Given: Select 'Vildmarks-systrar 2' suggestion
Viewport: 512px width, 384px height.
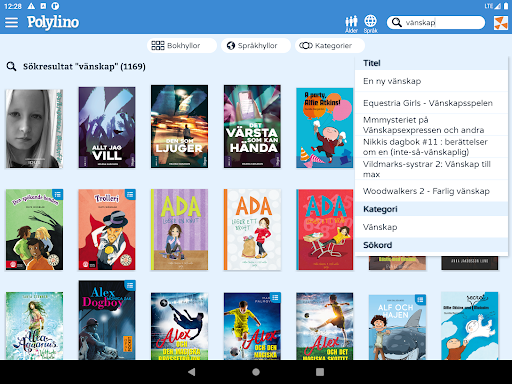Looking at the screenshot, I should click(x=431, y=169).
